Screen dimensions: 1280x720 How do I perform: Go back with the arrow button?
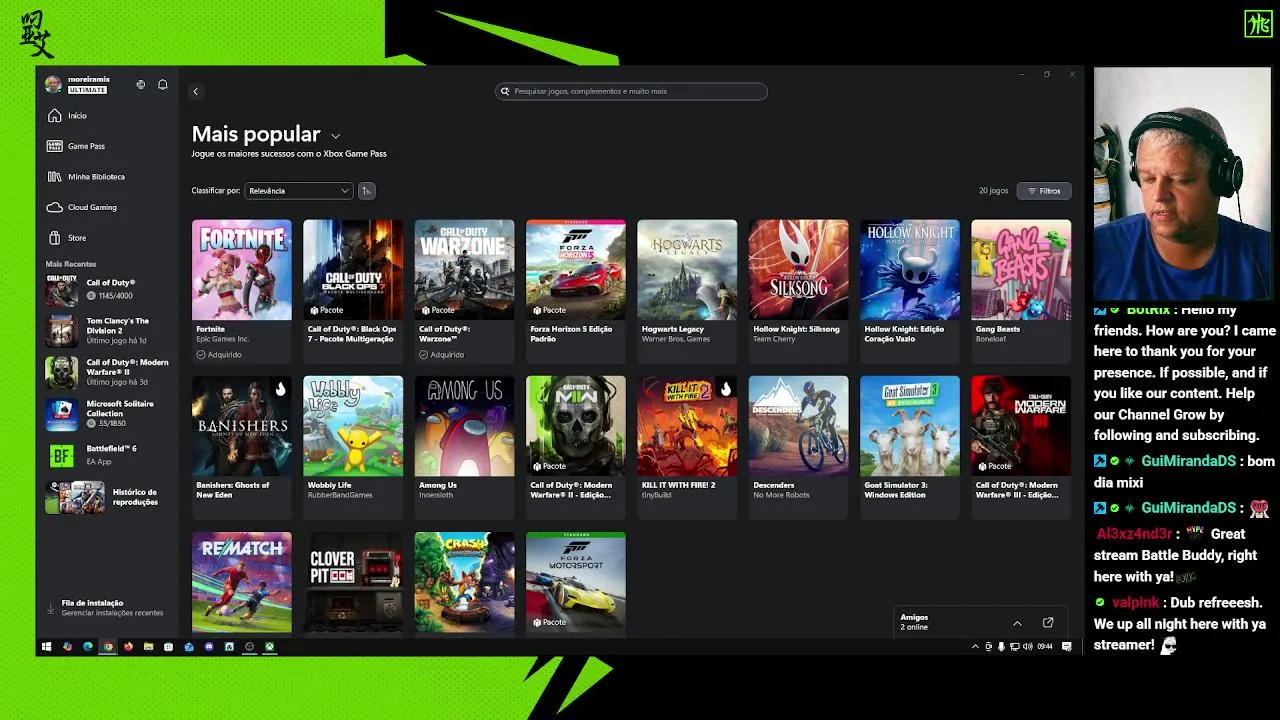click(195, 91)
